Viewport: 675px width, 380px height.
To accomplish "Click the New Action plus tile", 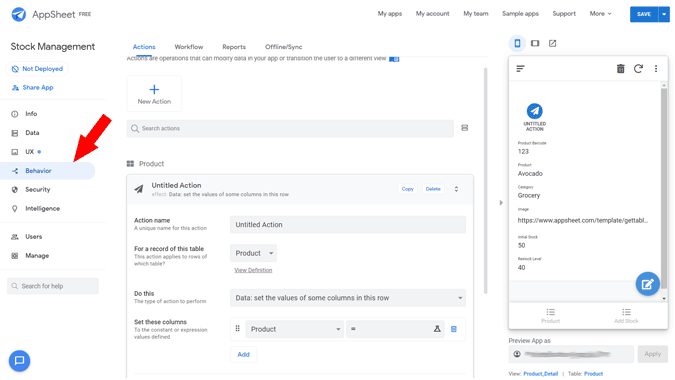I will point(154,94).
